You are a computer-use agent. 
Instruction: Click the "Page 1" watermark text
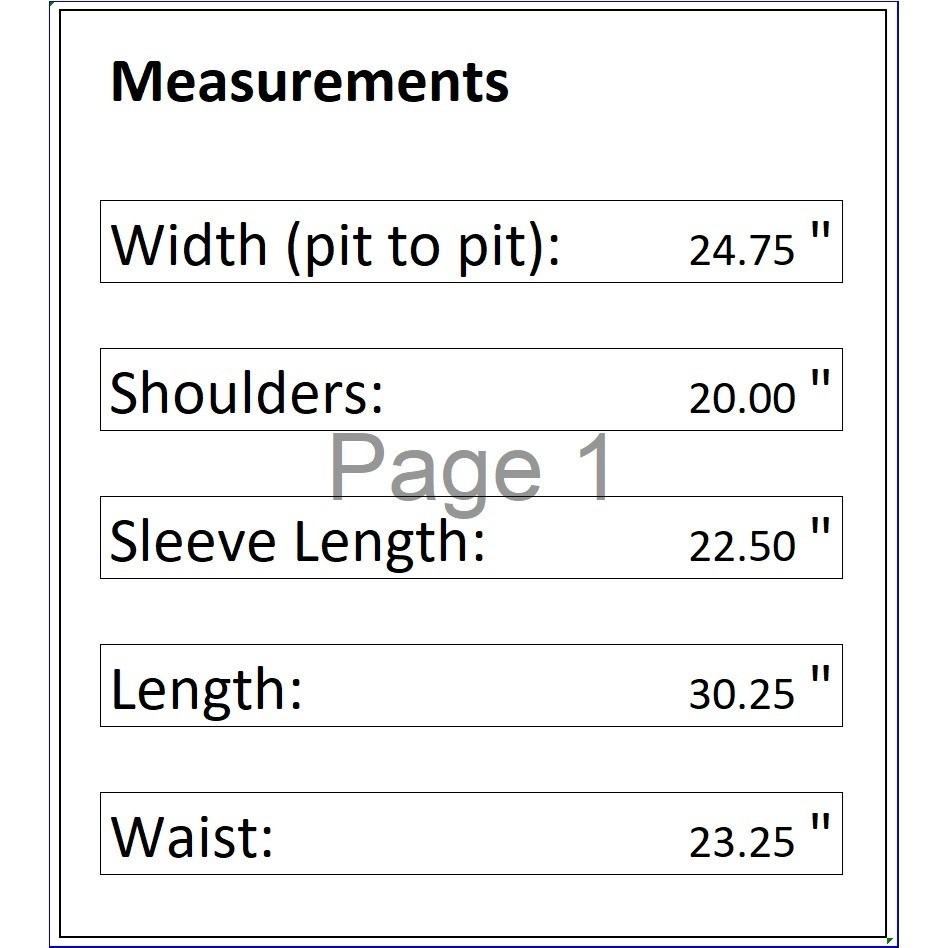point(470,468)
